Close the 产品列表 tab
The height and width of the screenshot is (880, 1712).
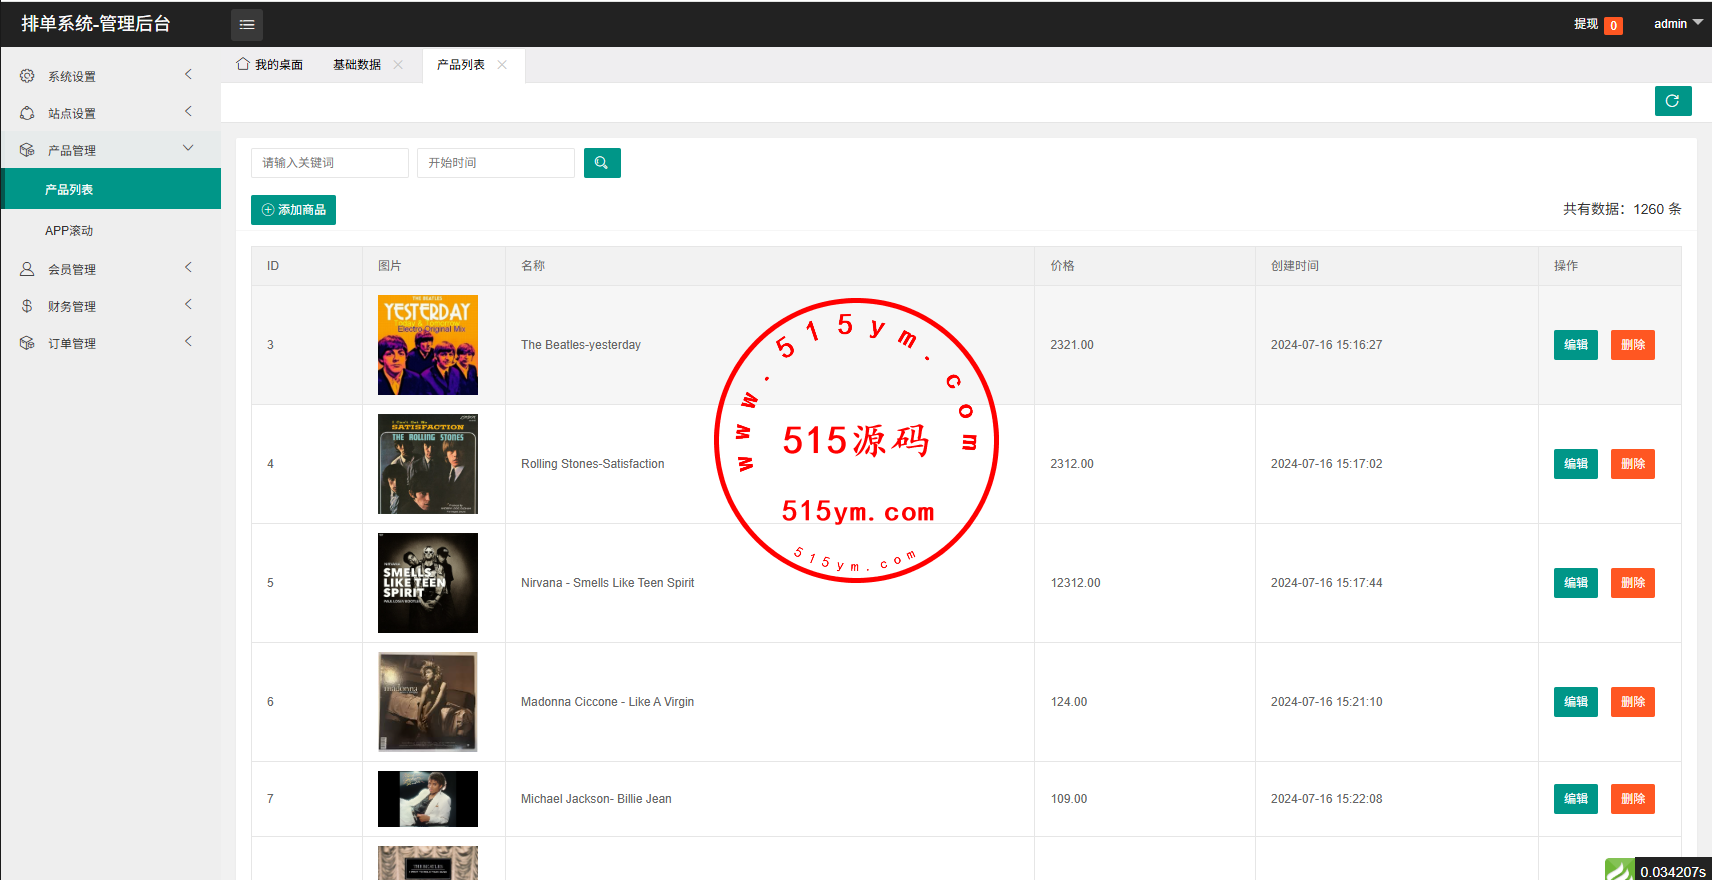tap(502, 65)
